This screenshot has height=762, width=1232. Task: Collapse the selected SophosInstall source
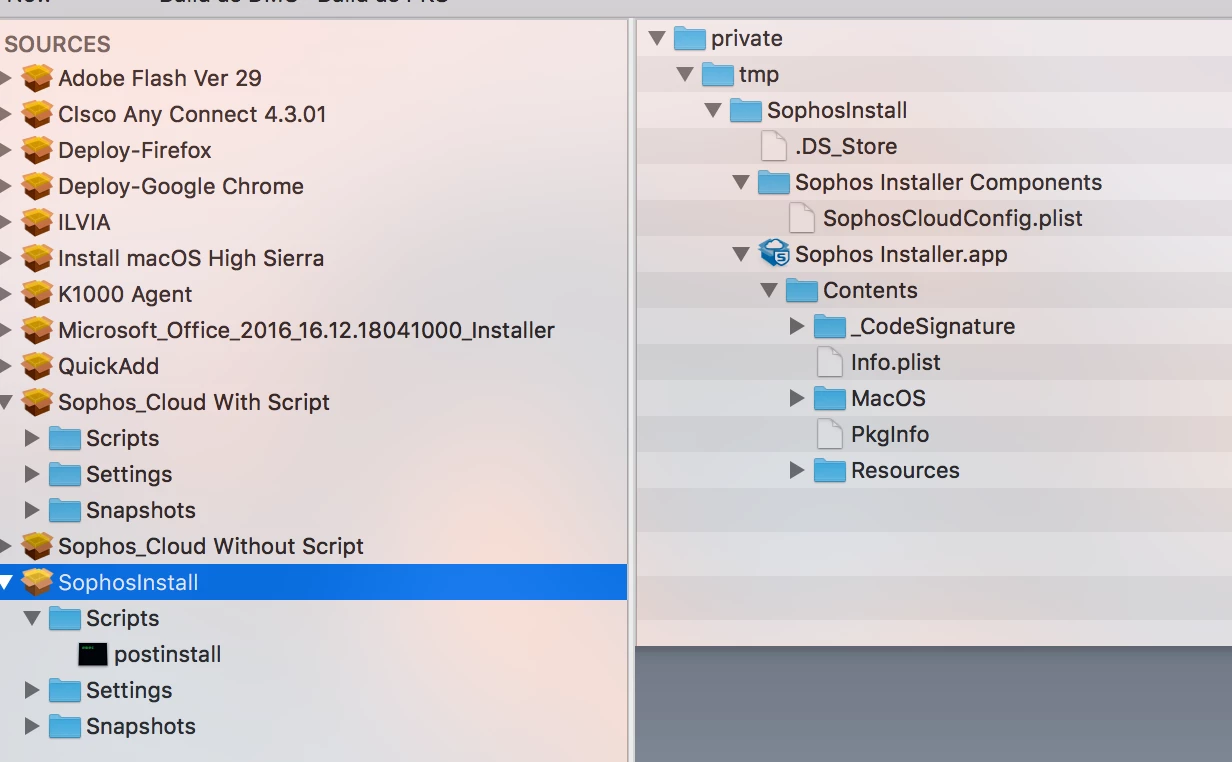(5, 582)
